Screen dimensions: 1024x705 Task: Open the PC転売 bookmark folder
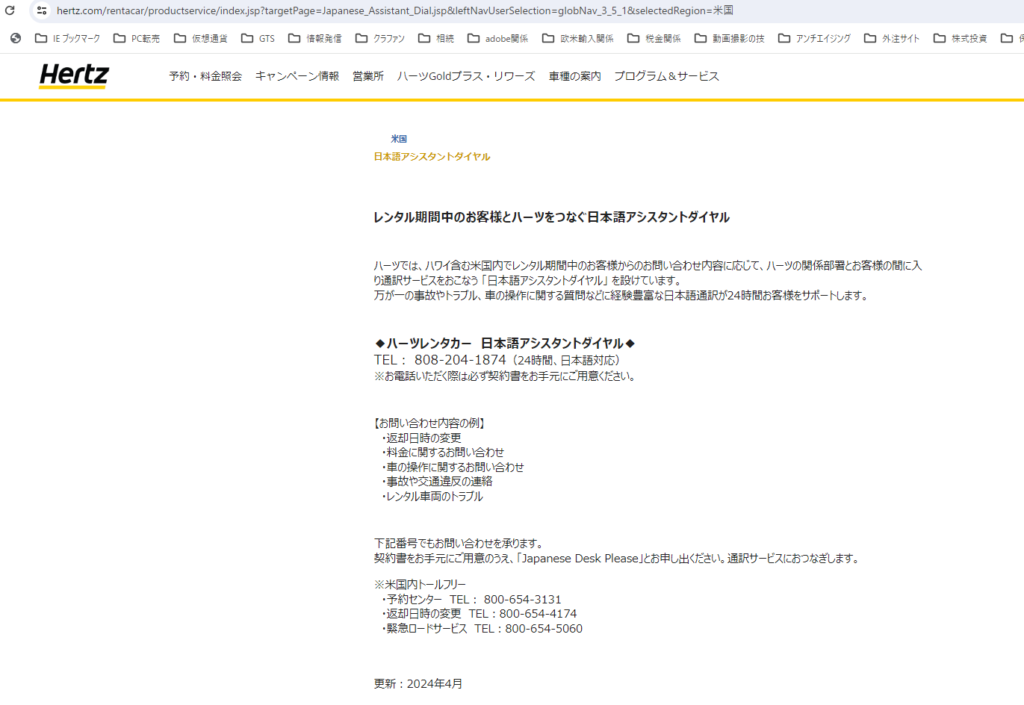coord(136,39)
